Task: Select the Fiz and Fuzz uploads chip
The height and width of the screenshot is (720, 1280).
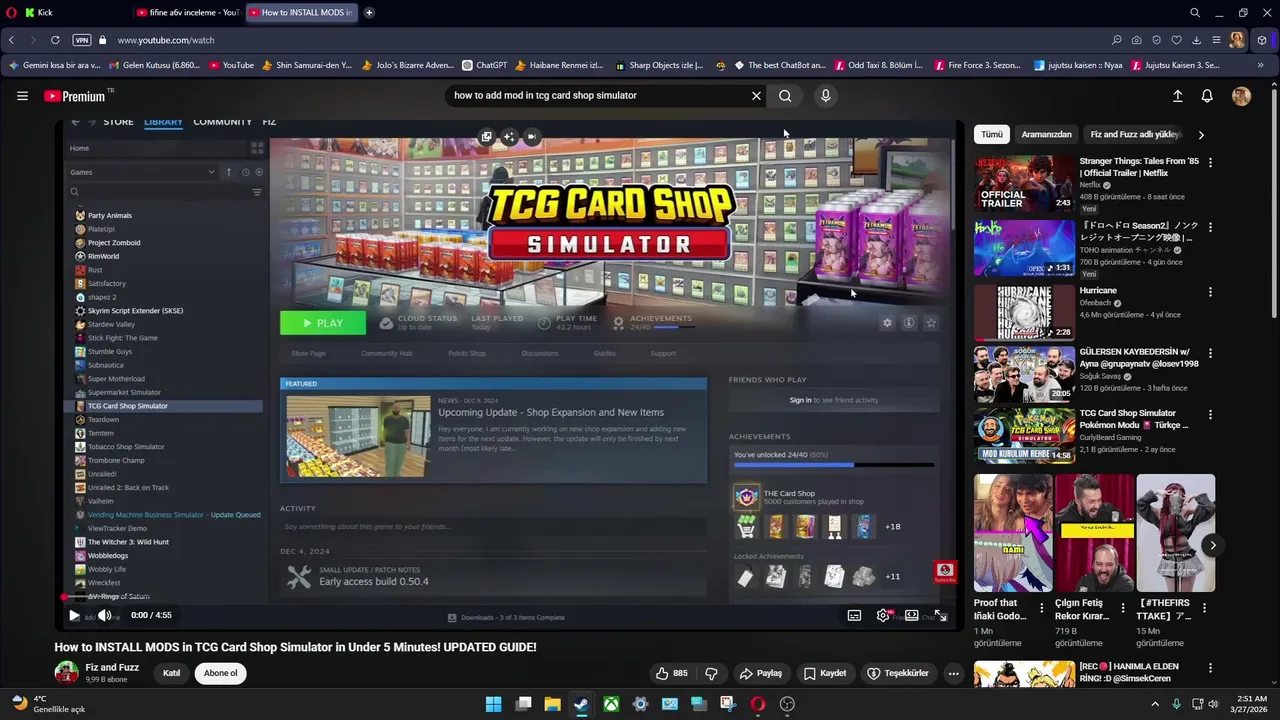Action: pos(1135,135)
